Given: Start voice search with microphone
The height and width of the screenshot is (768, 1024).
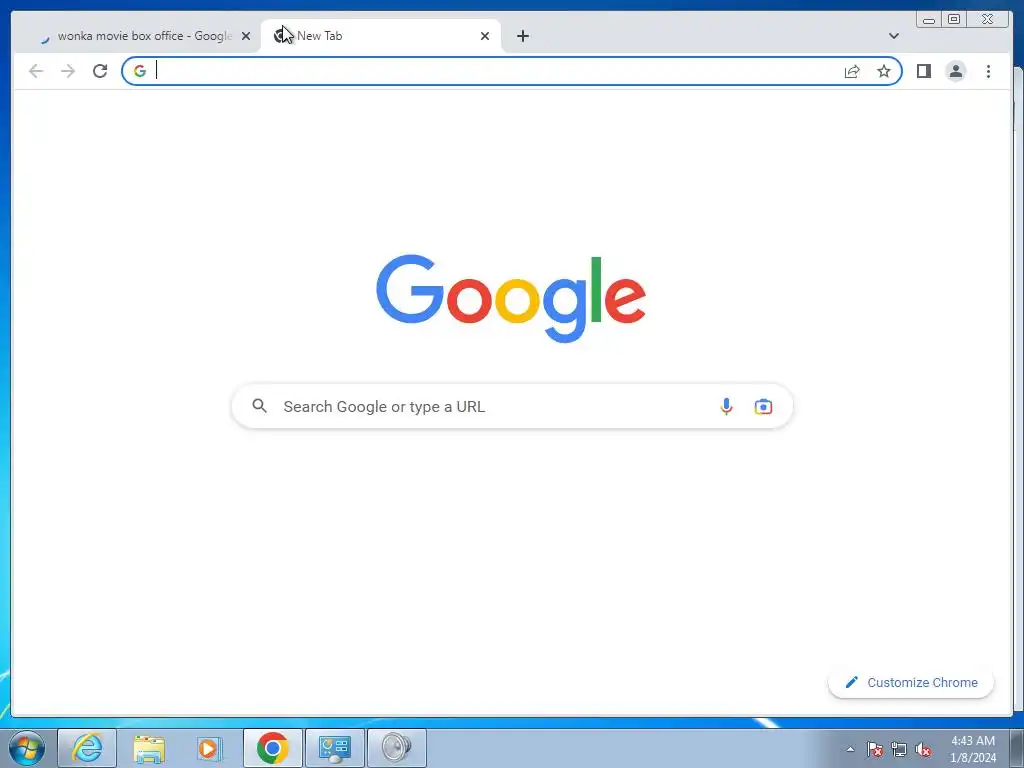Looking at the screenshot, I should point(726,406).
